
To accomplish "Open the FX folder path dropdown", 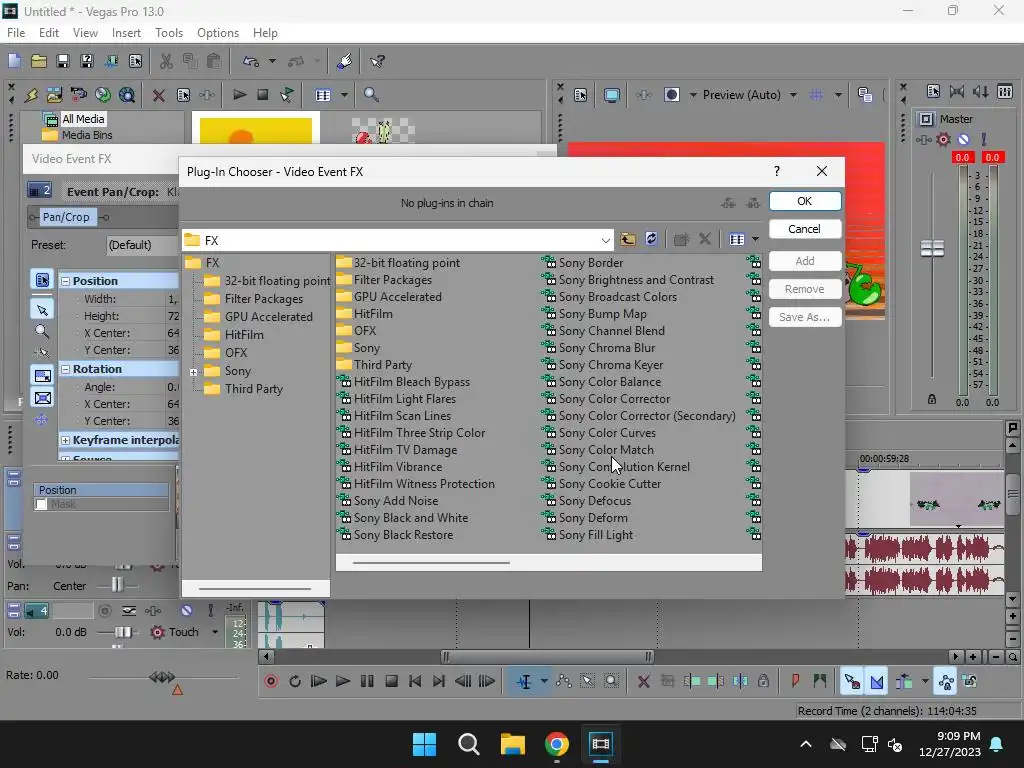I will tap(605, 240).
